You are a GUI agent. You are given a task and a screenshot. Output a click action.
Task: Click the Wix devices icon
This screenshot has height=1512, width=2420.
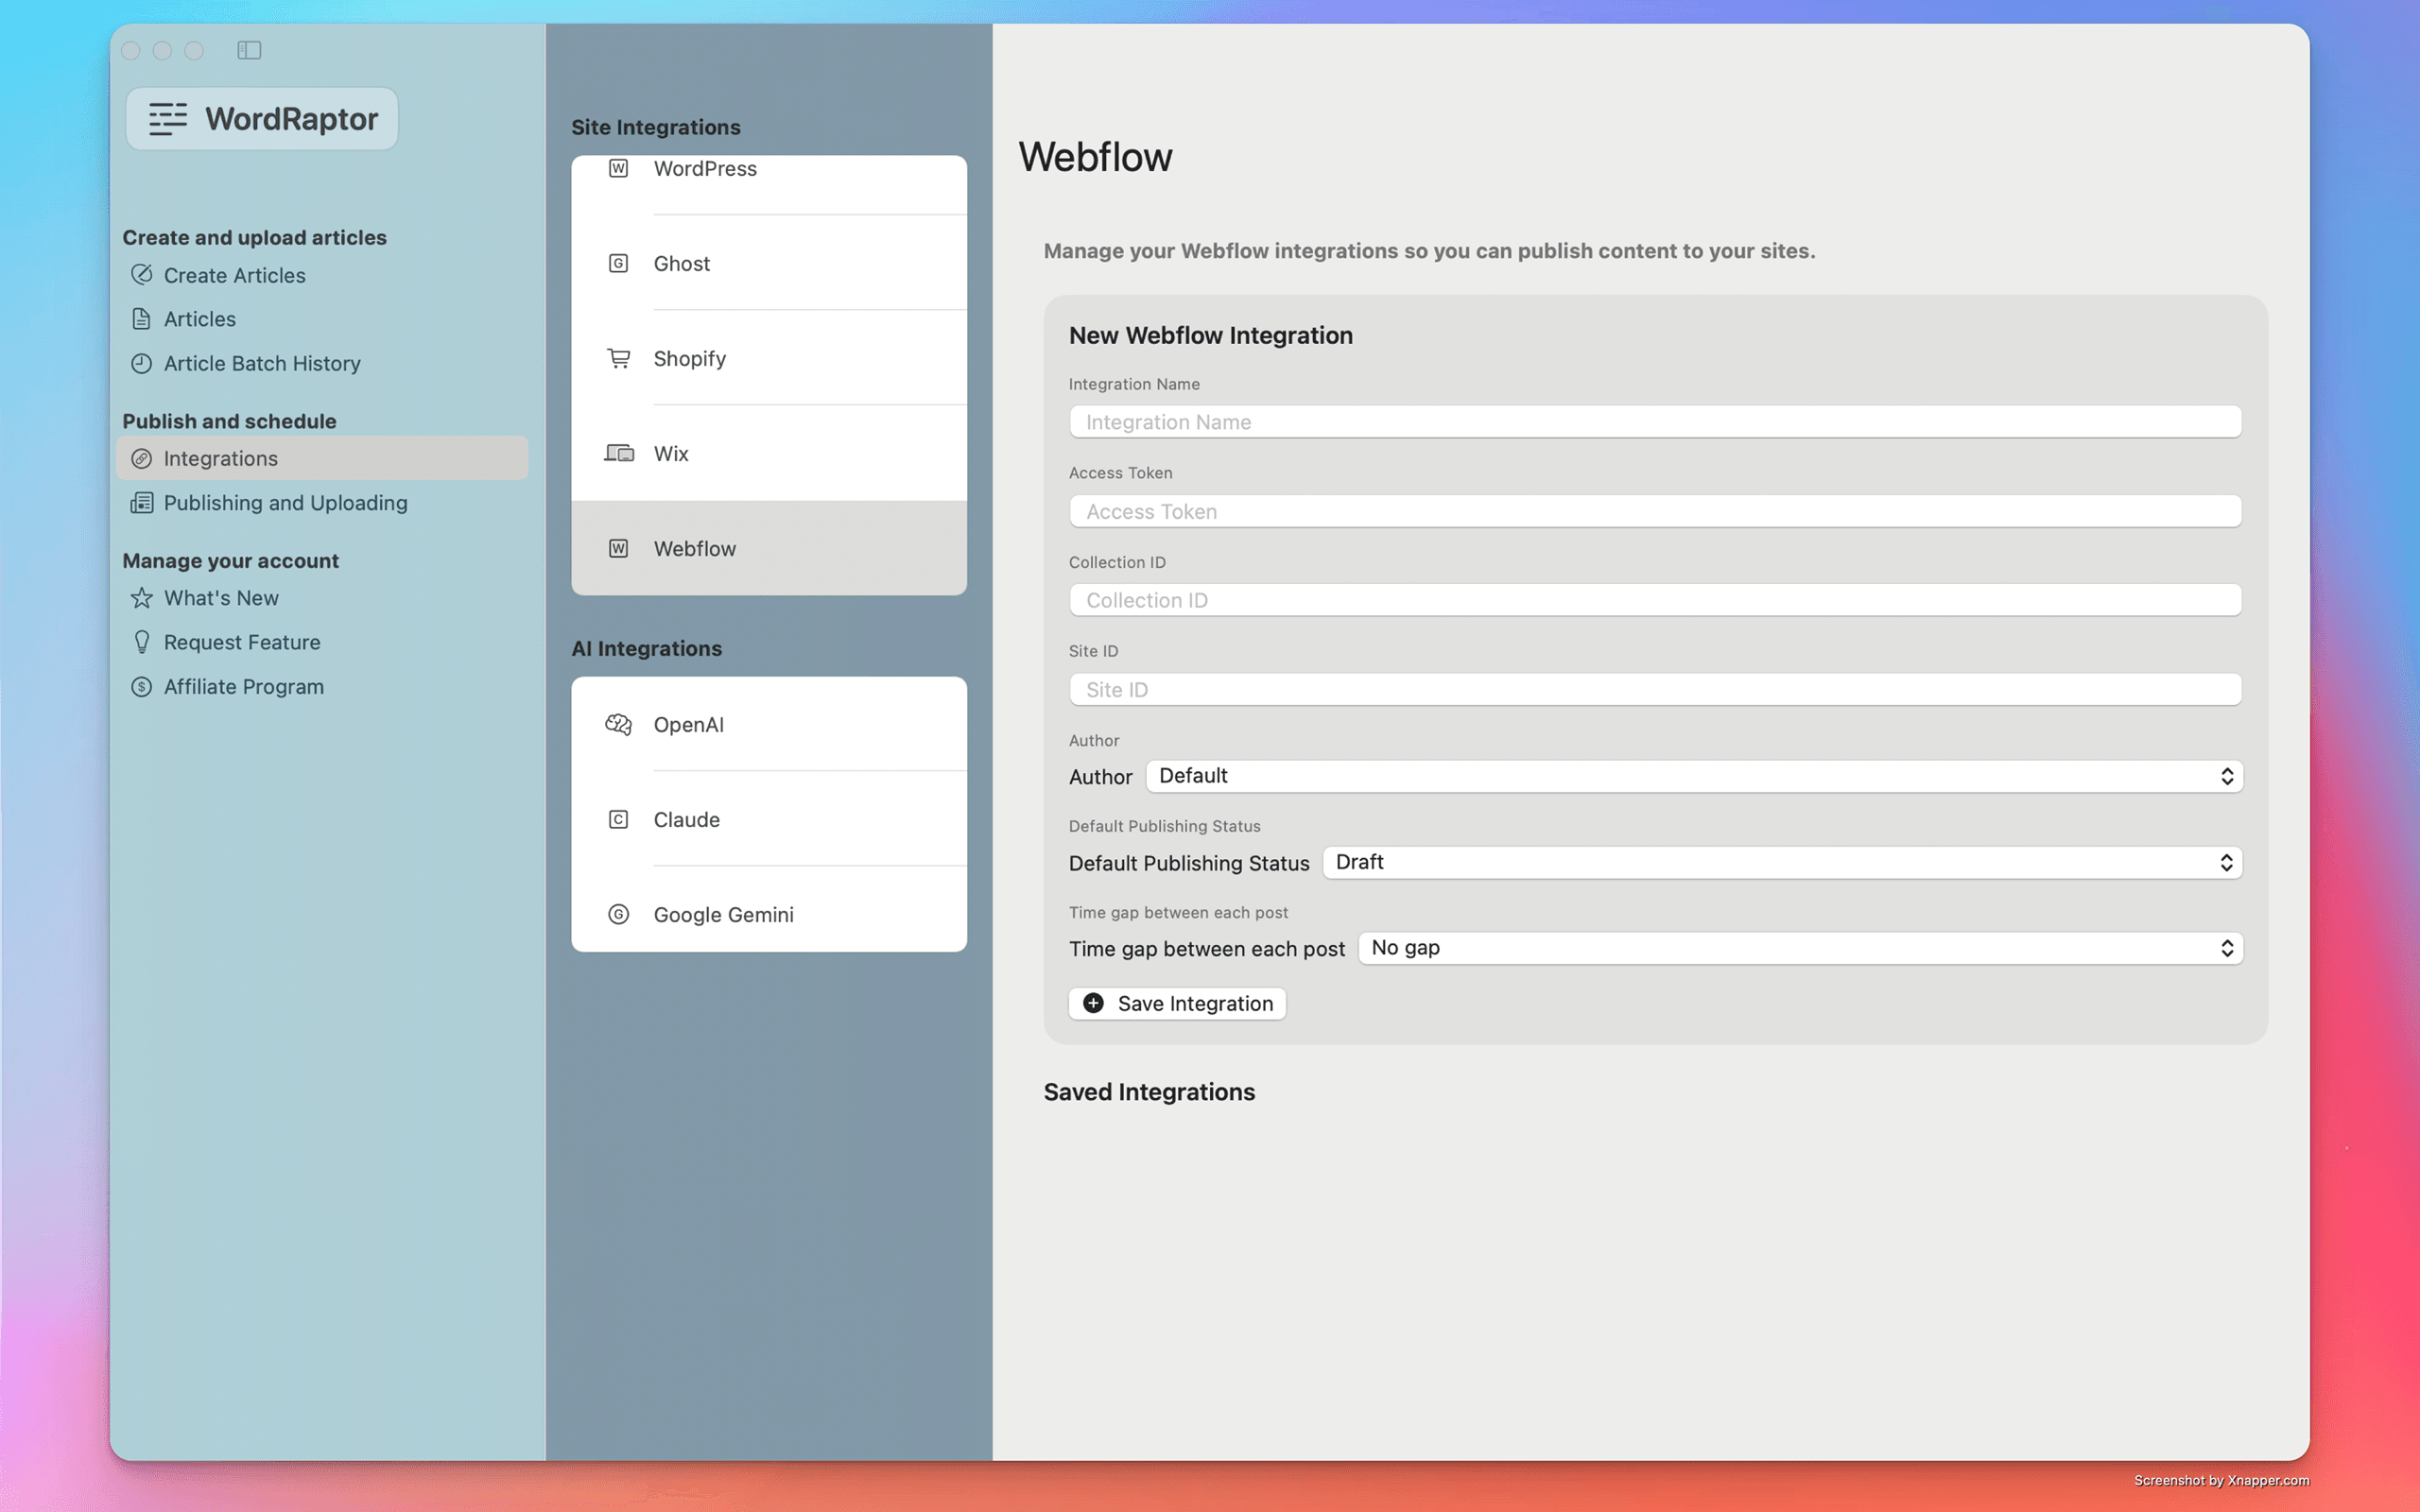coord(619,453)
